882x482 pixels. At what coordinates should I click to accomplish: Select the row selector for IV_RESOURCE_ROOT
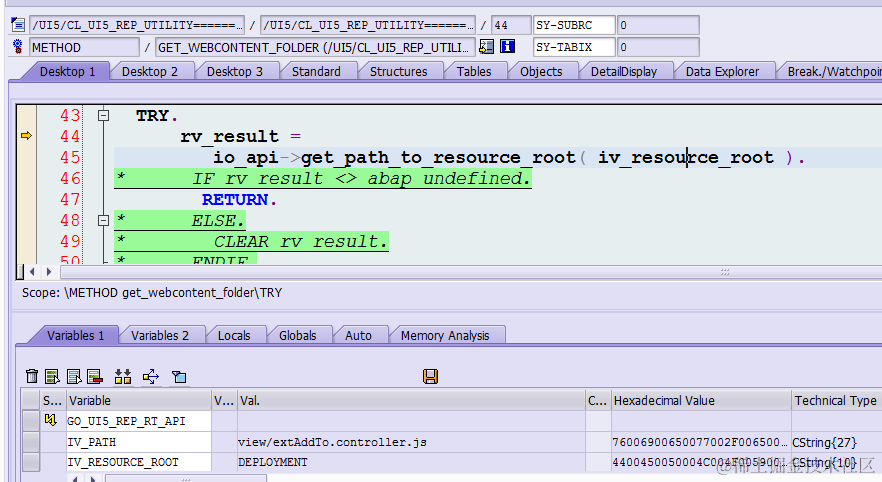coord(31,462)
